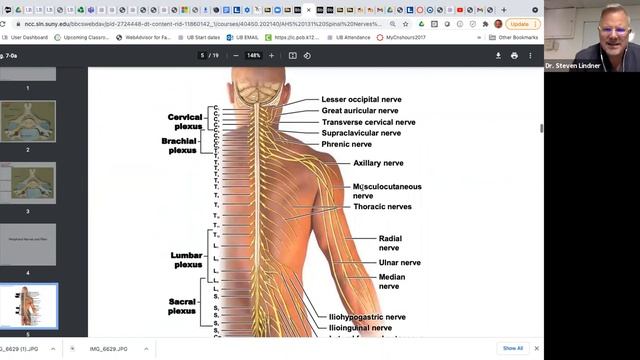The height and width of the screenshot is (360, 640).
Task: Open the Chrome extensions puzzle icon
Action: click(x=485, y=24)
